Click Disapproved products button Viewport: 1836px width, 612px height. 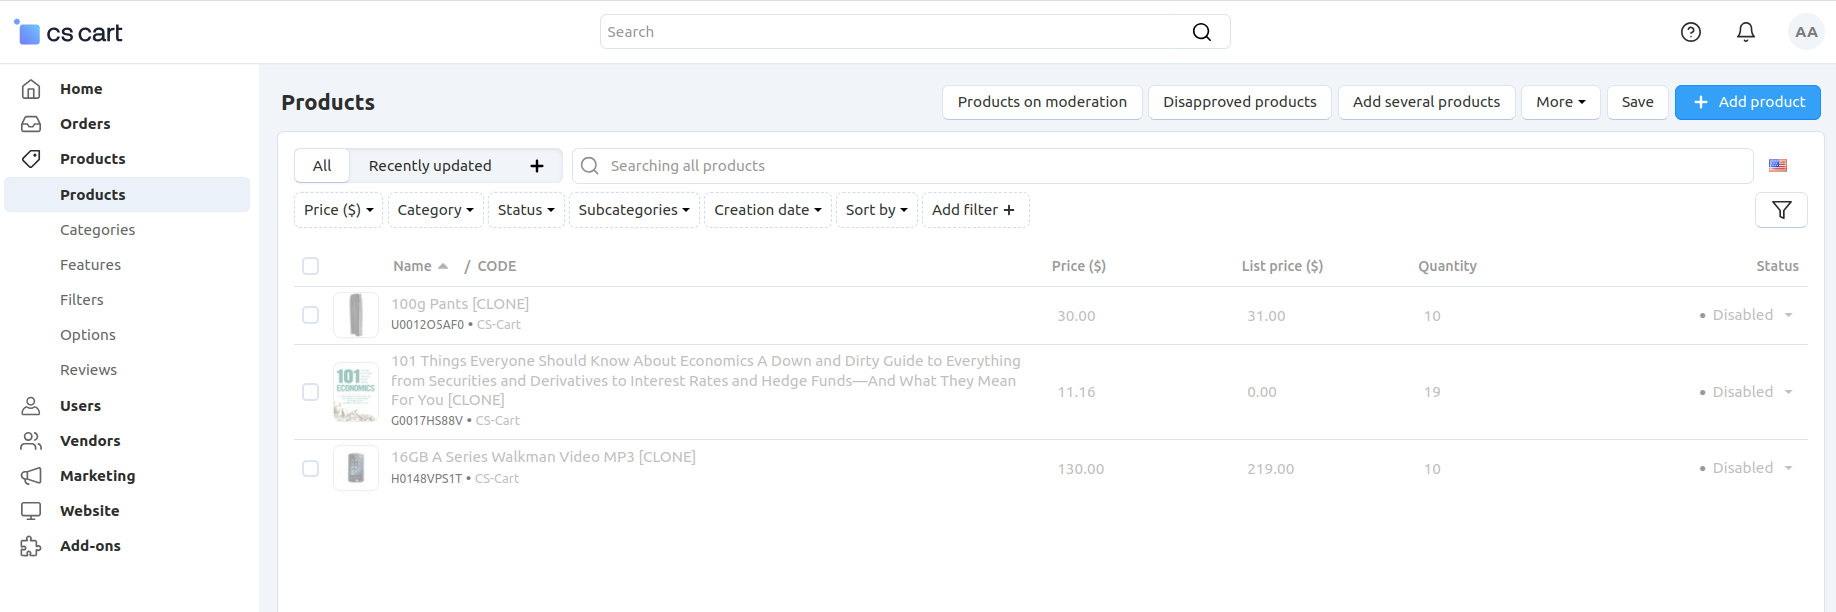click(x=1240, y=102)
